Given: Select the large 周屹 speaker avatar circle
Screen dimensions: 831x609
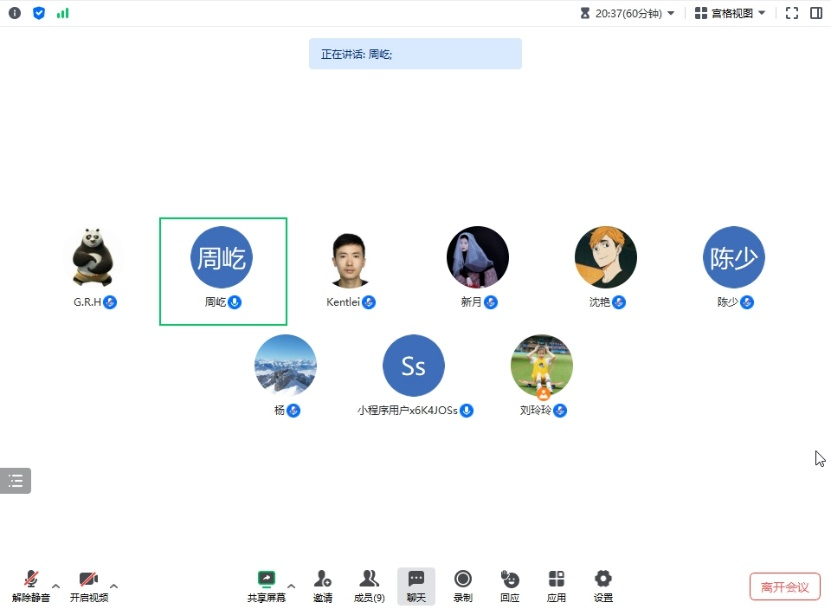Looking at the screenshot, I should [222, 257].
